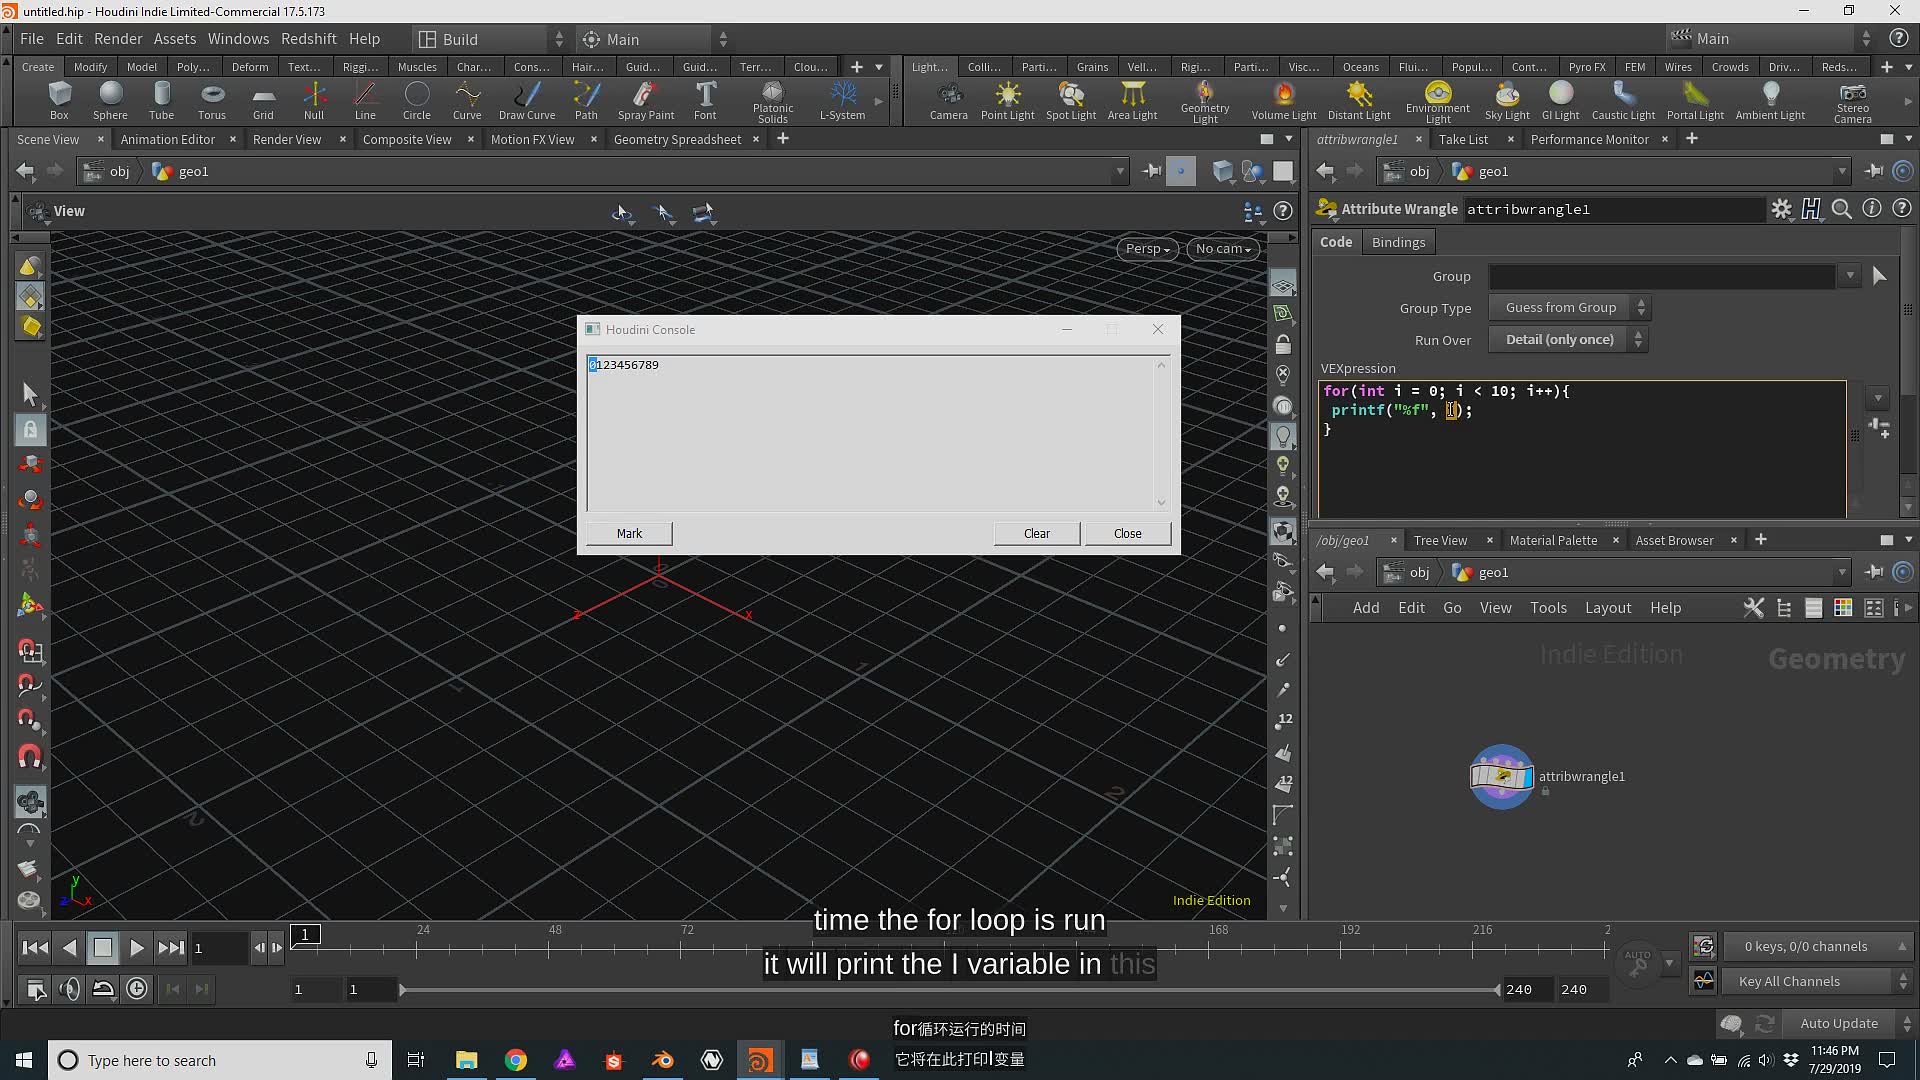The width and height of the screenshot is (1920, 1080).
Task: Add a Sky Light from the shelf
Action: 1507,101
